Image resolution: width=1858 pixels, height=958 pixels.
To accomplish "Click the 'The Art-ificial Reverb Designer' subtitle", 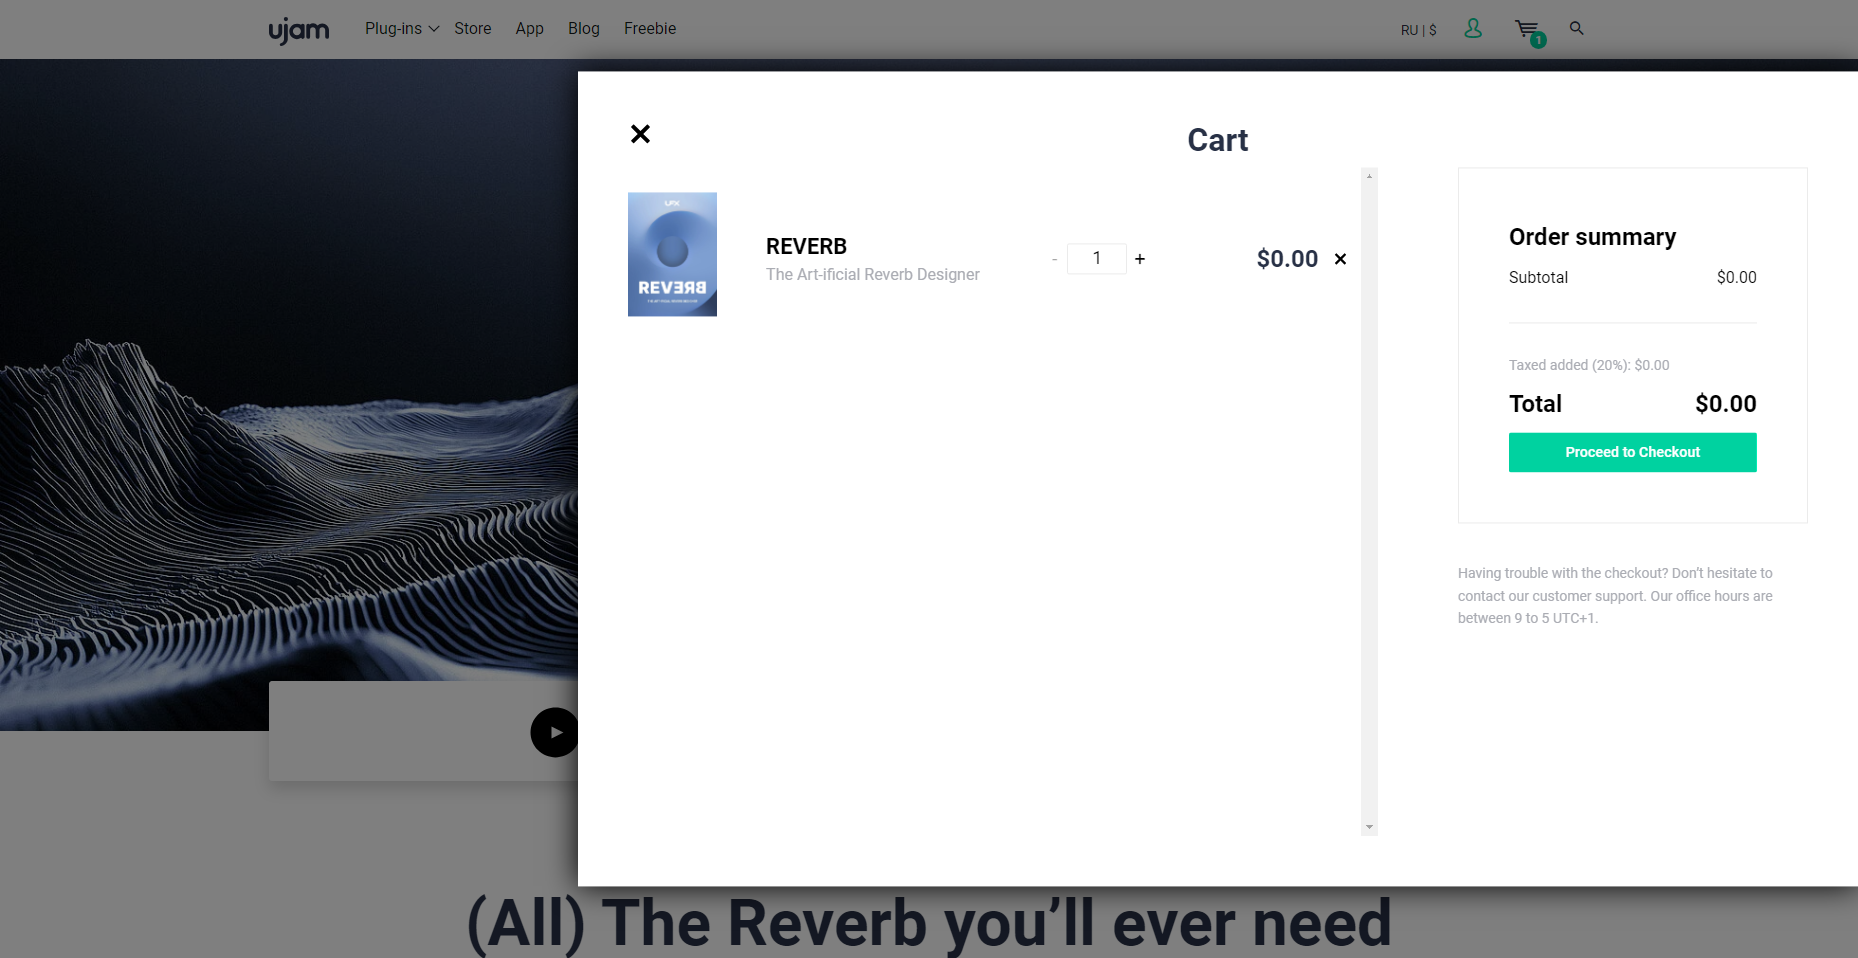I will pyautogui.click(x=873, y=274).
